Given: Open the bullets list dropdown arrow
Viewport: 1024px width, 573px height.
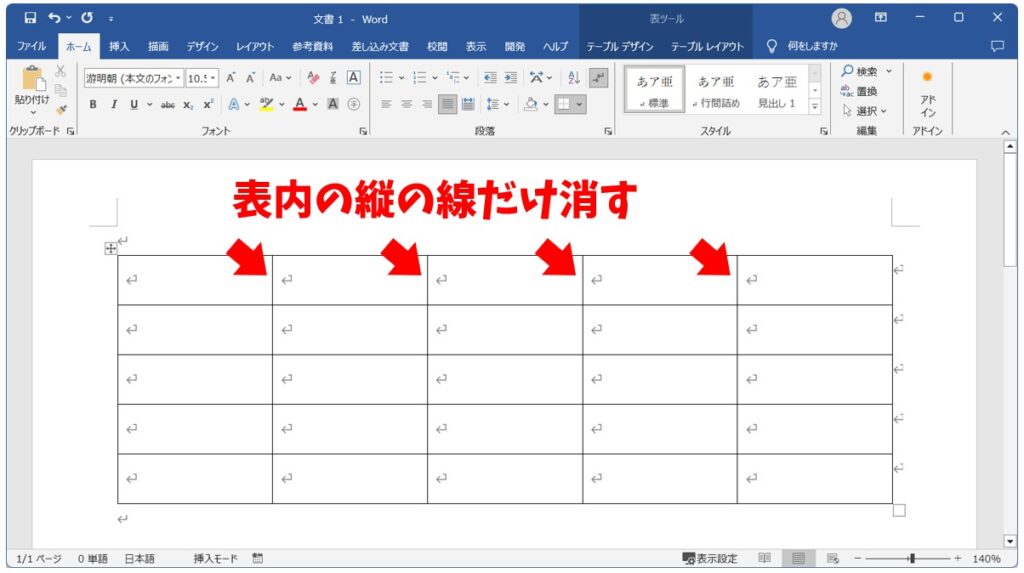Looking at the screenshot, I should click(x=401, y=78).
